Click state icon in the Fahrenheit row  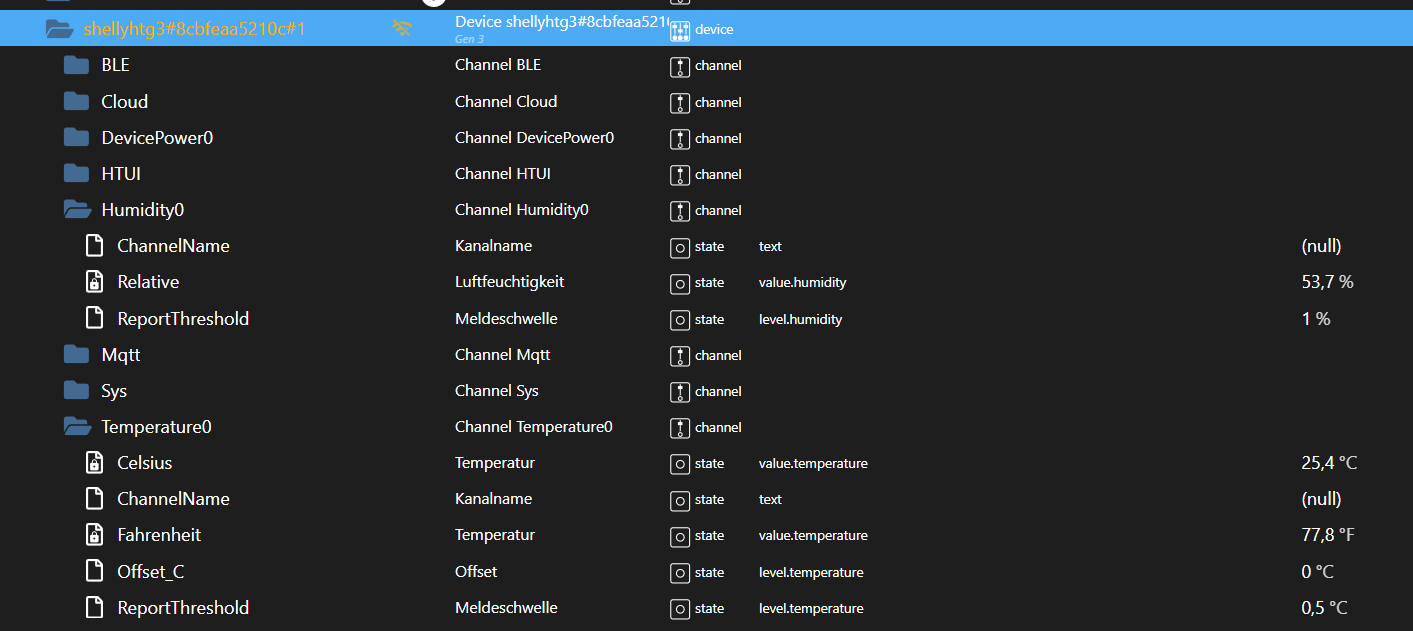coord(680,536)
